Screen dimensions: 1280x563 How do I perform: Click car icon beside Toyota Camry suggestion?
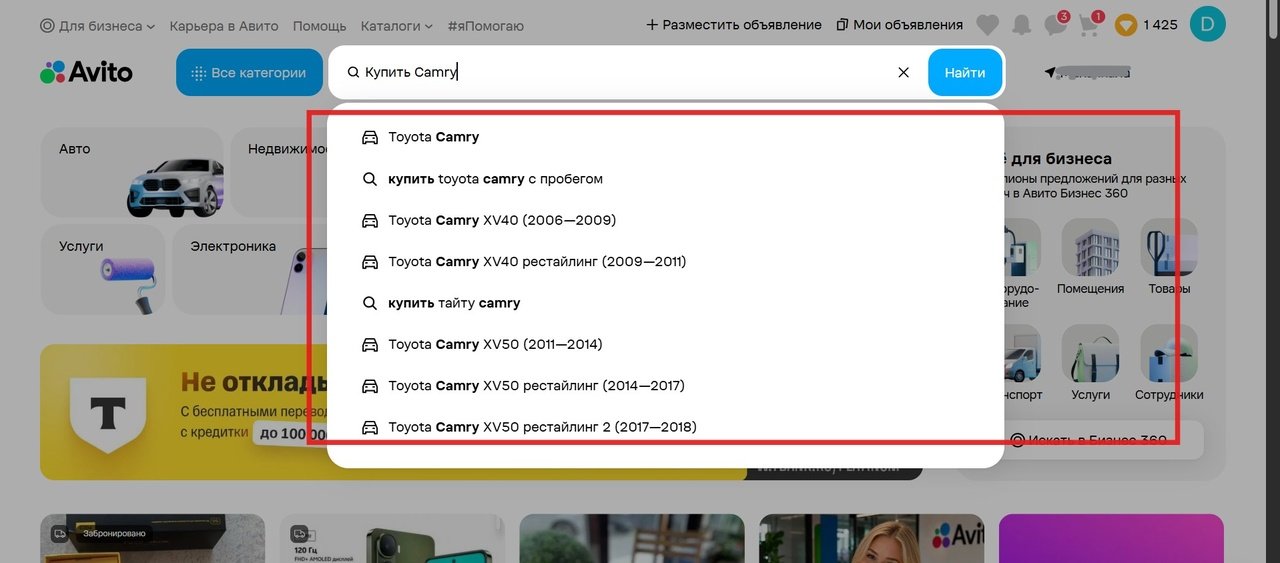370,137
